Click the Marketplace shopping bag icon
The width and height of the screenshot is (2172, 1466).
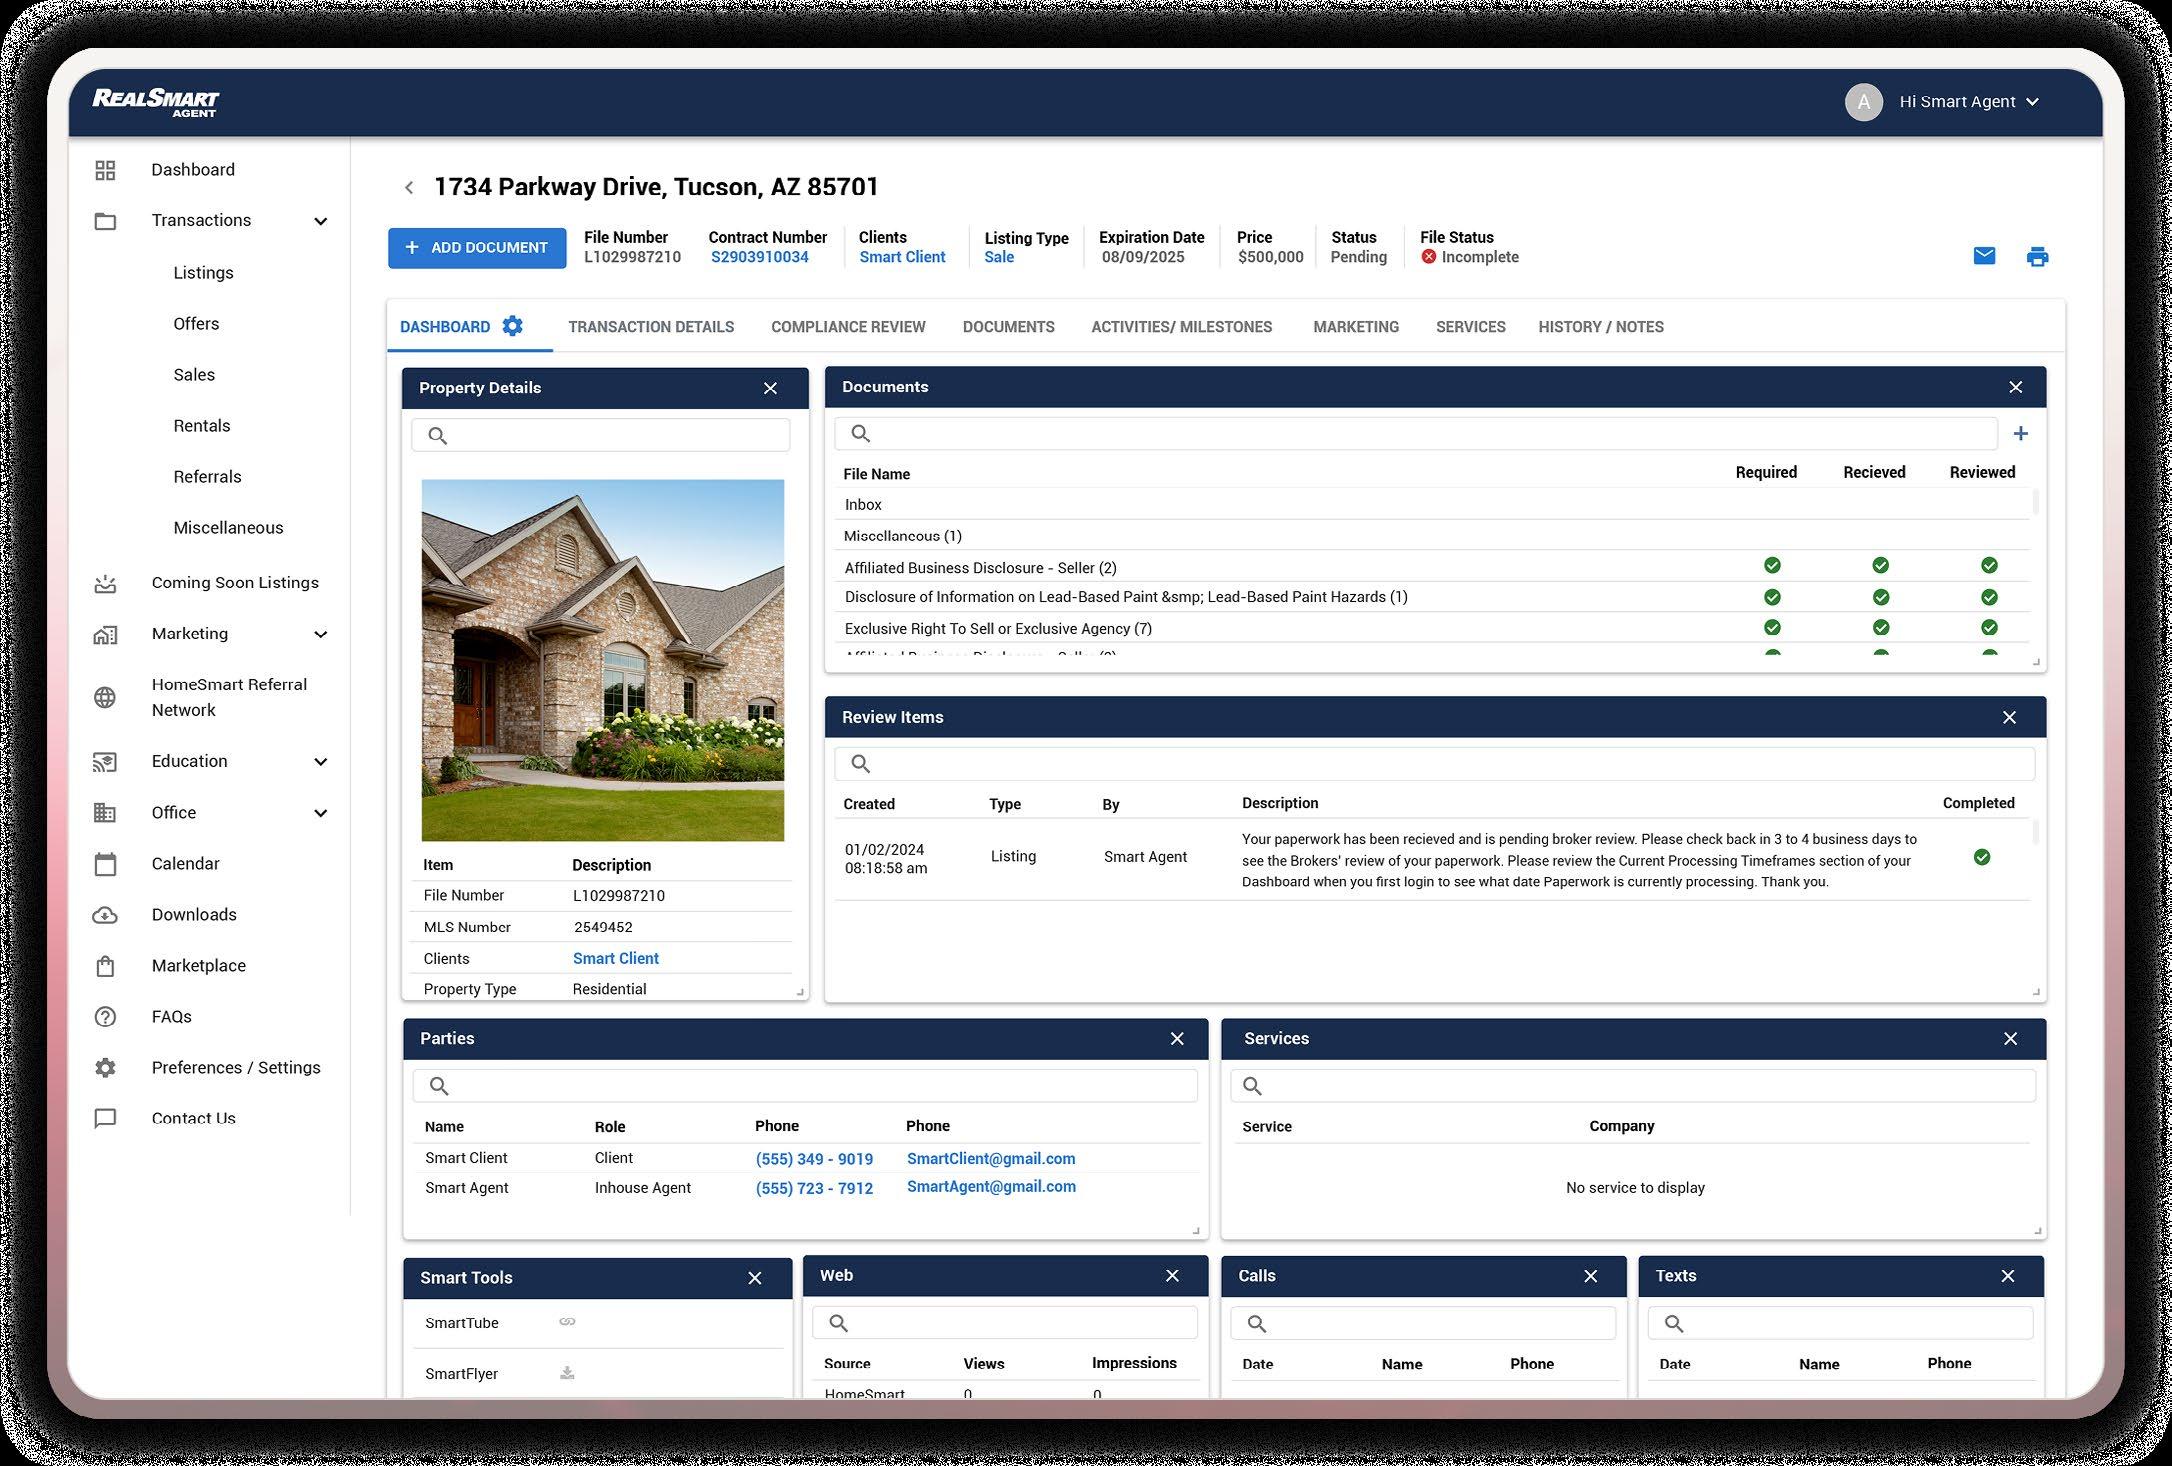[x=105, y=966]
